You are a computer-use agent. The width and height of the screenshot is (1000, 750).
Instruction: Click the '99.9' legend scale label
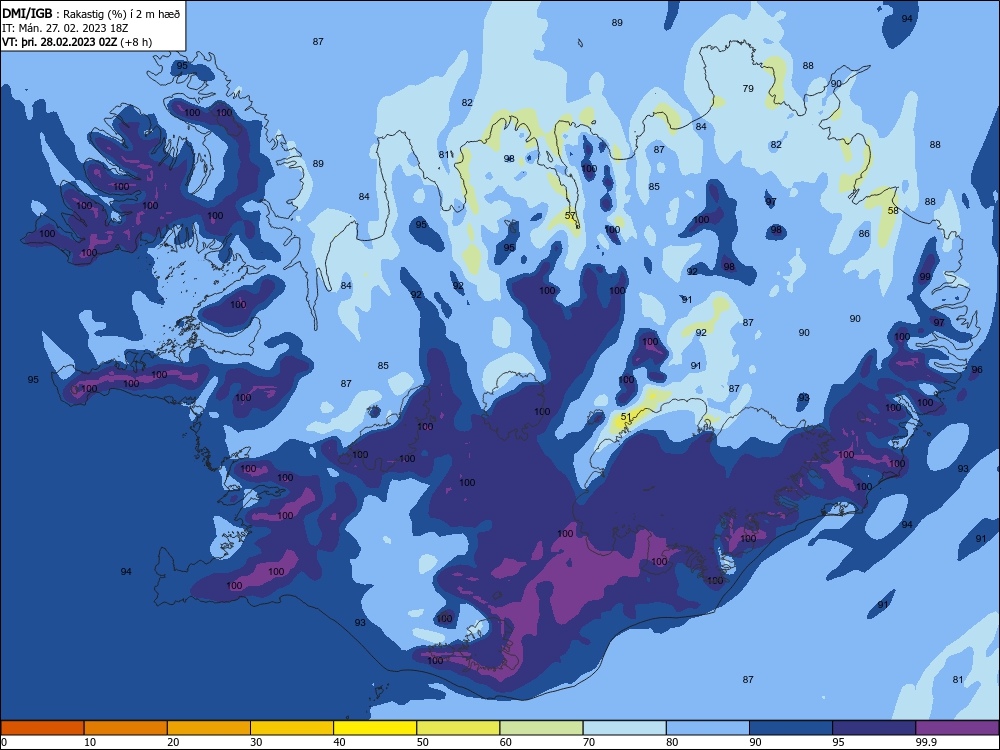(x=926, y=742)
